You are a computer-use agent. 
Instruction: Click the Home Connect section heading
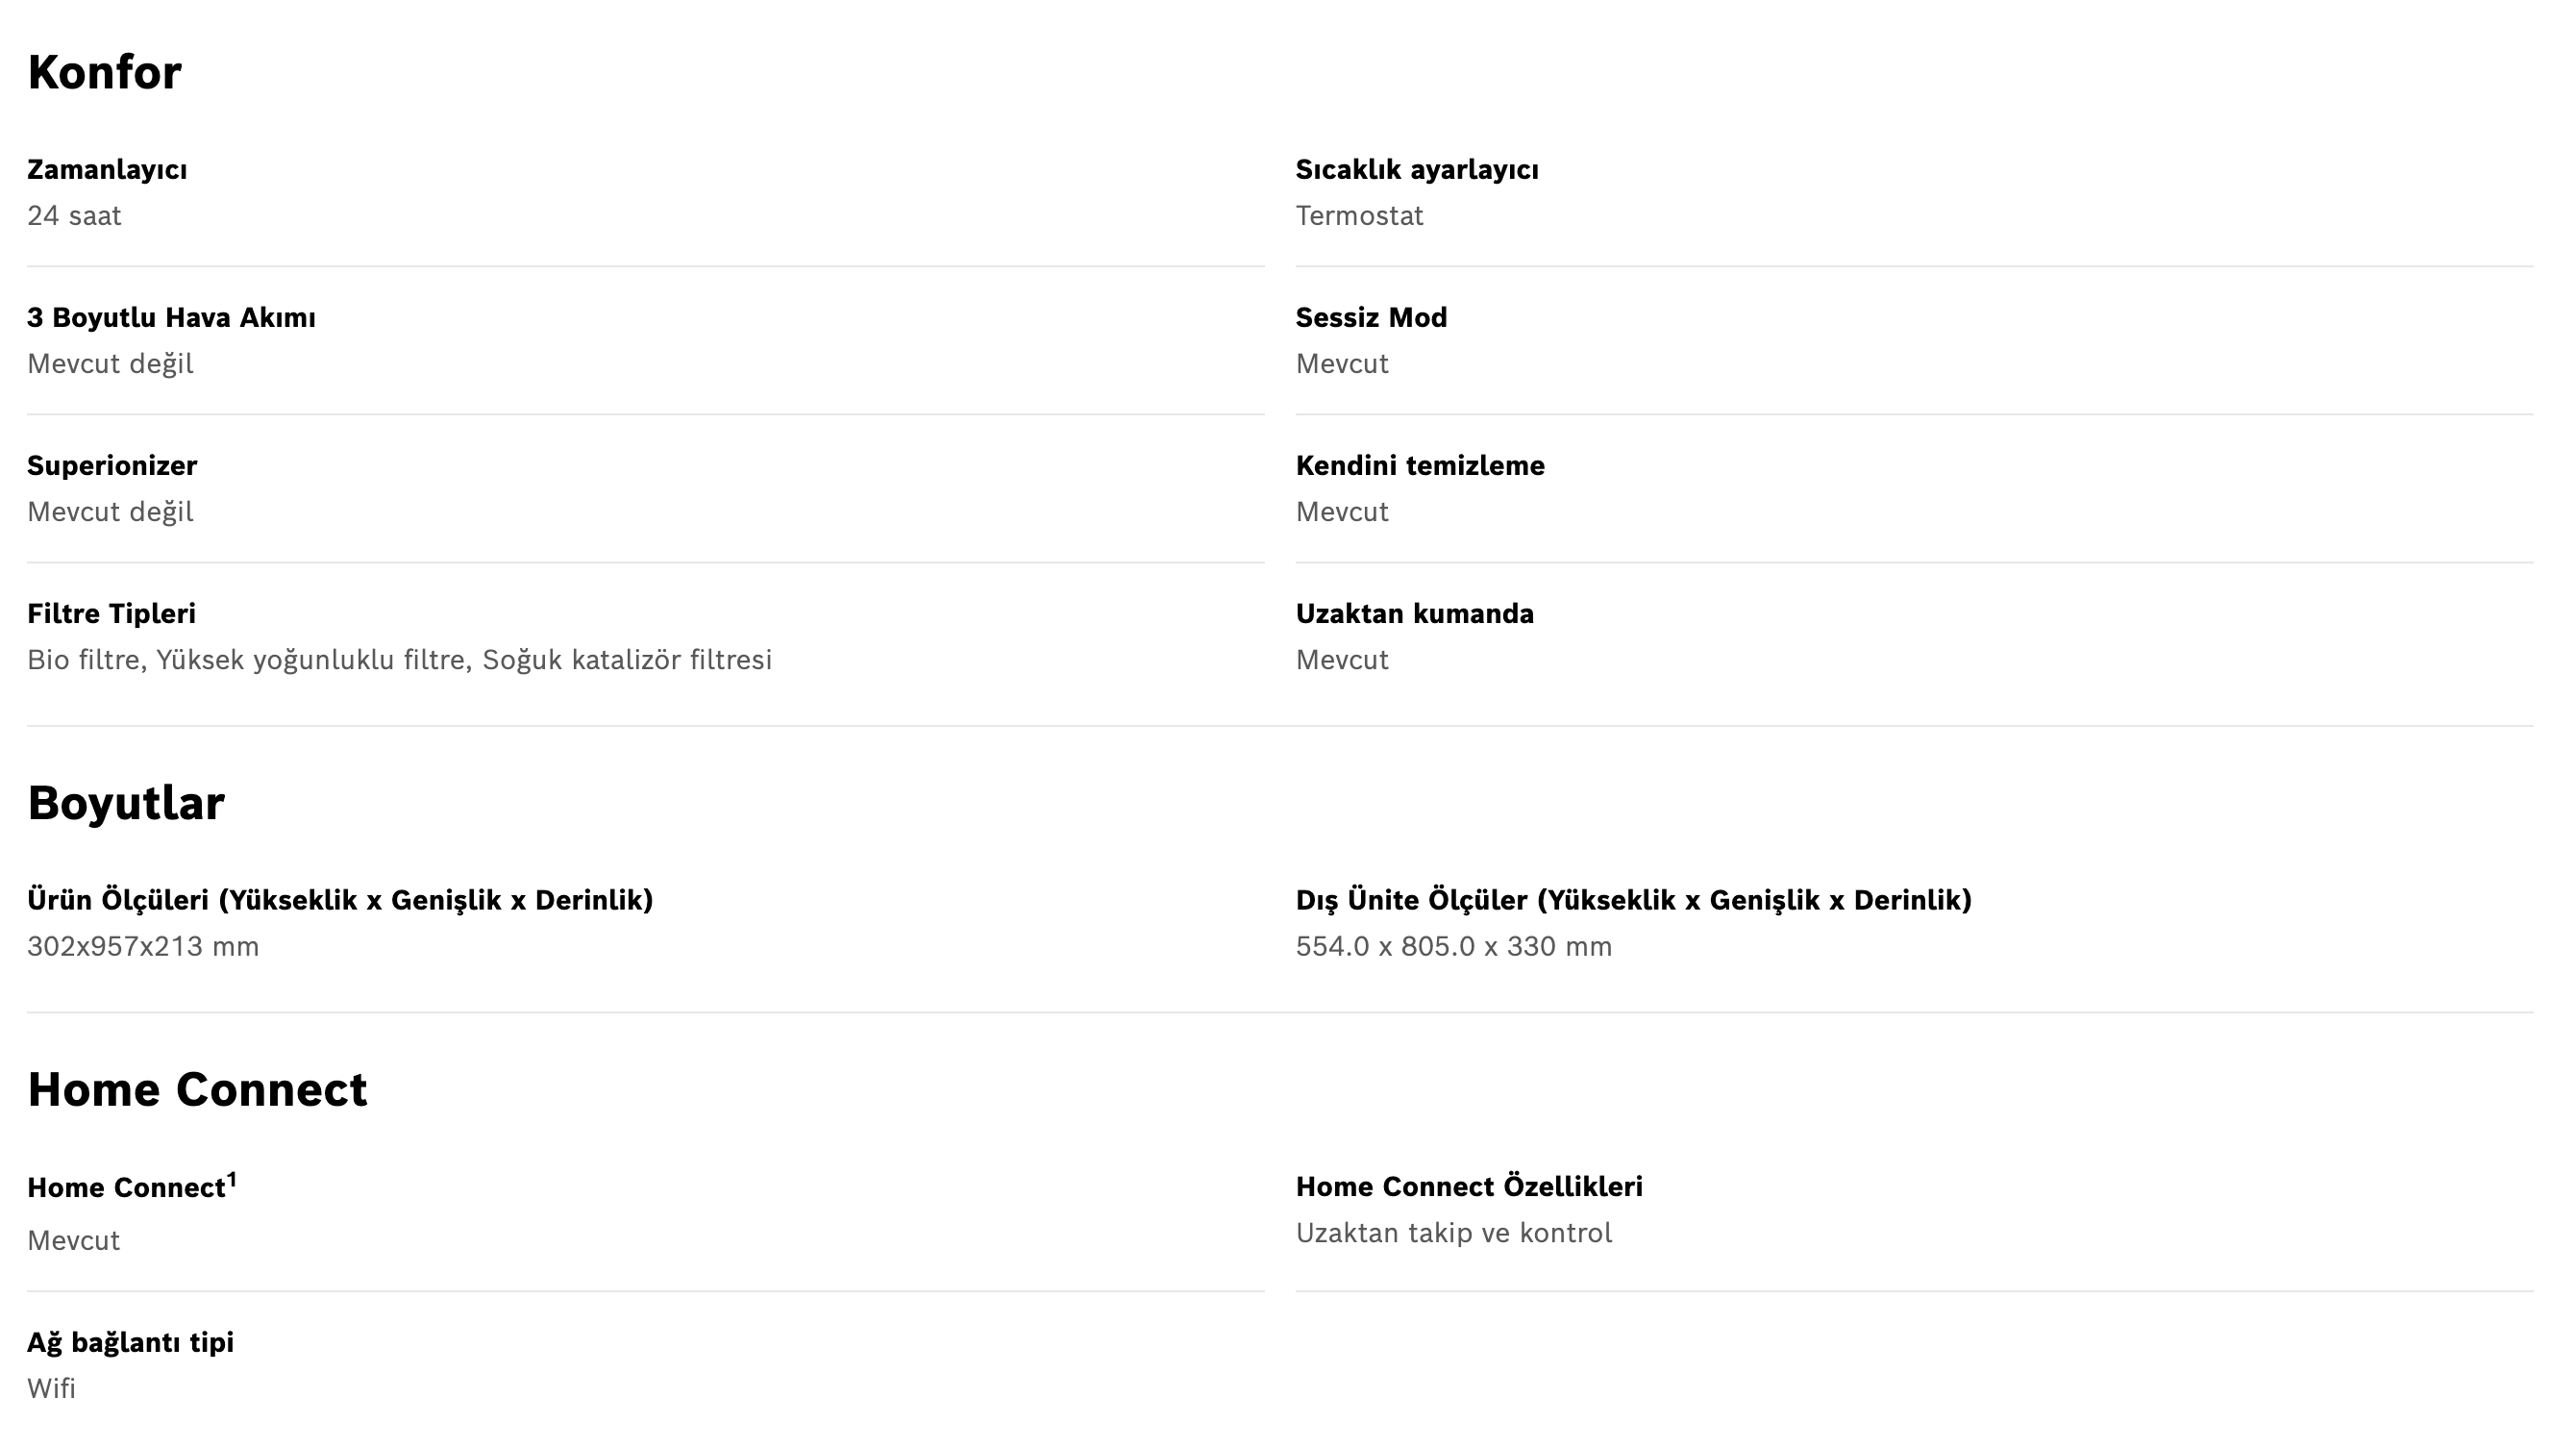197,1090
